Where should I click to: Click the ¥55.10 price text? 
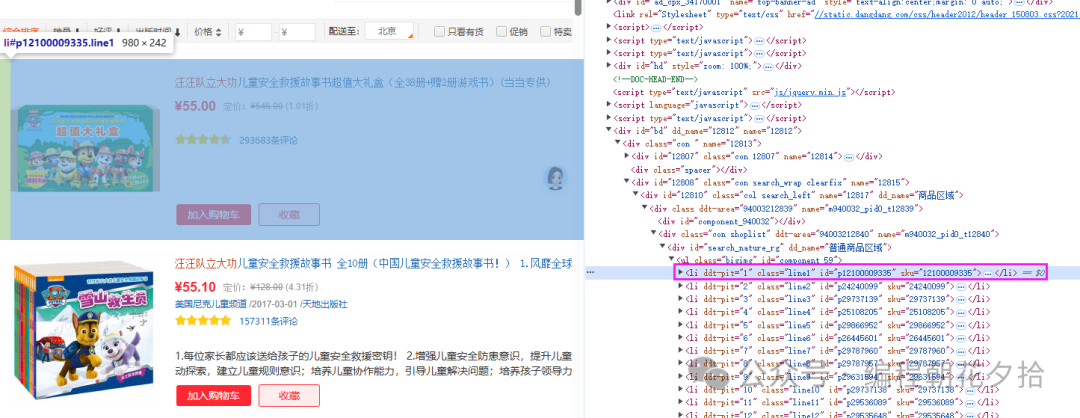[x=196, y=287]
